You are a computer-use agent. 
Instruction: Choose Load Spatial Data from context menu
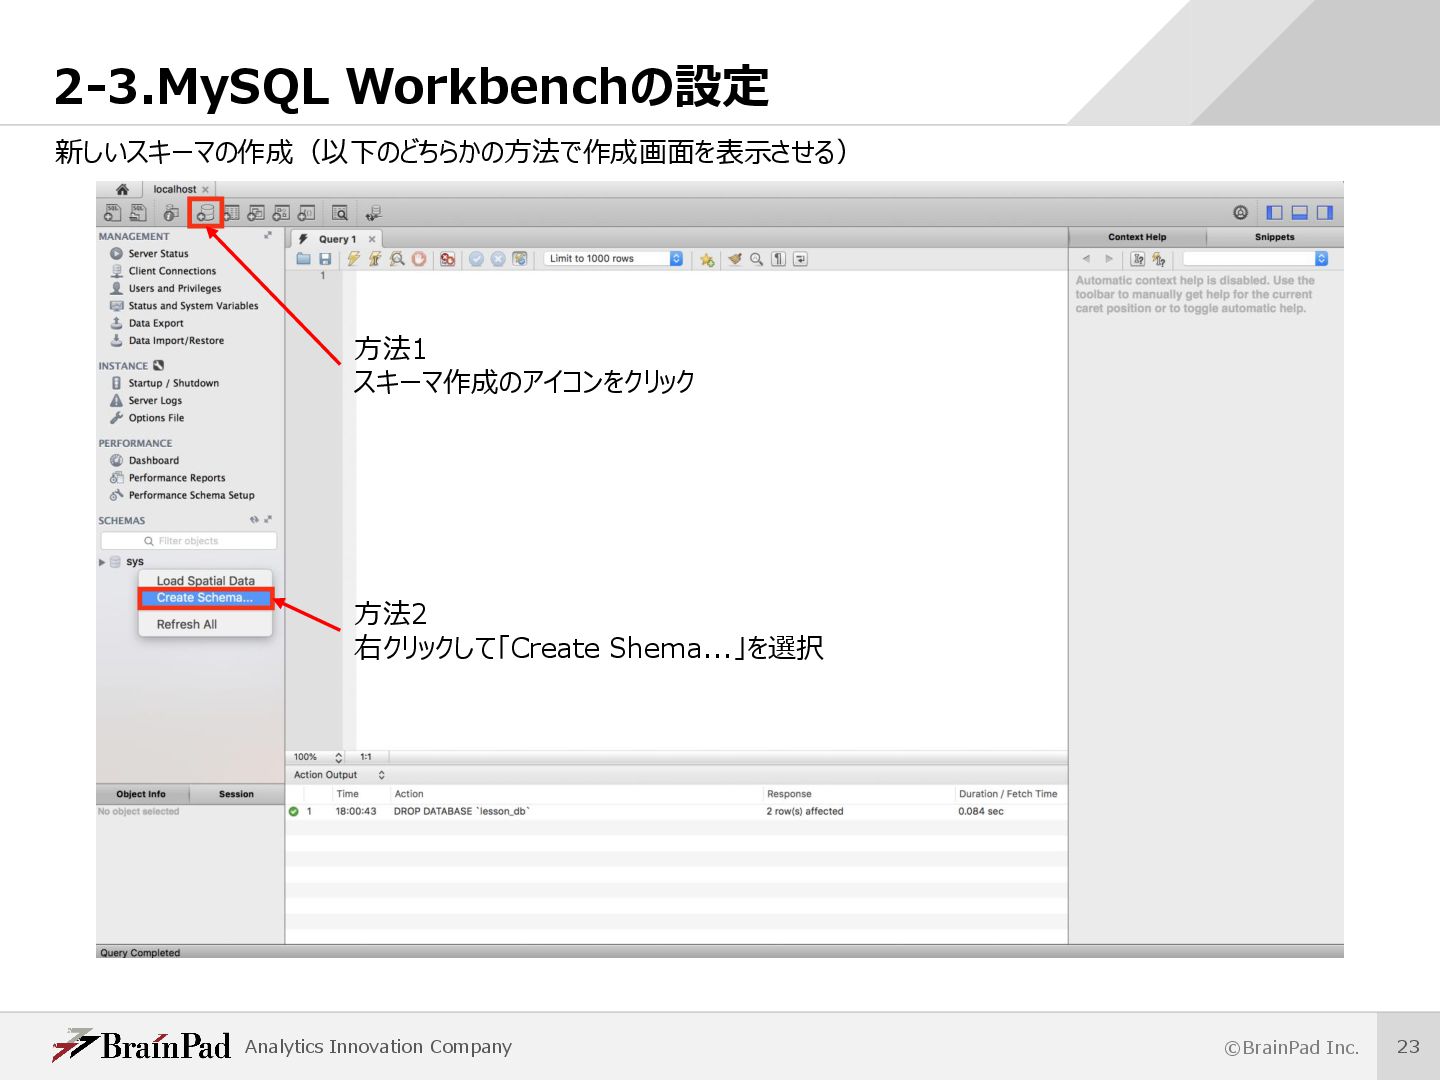(x=205, y=581)
